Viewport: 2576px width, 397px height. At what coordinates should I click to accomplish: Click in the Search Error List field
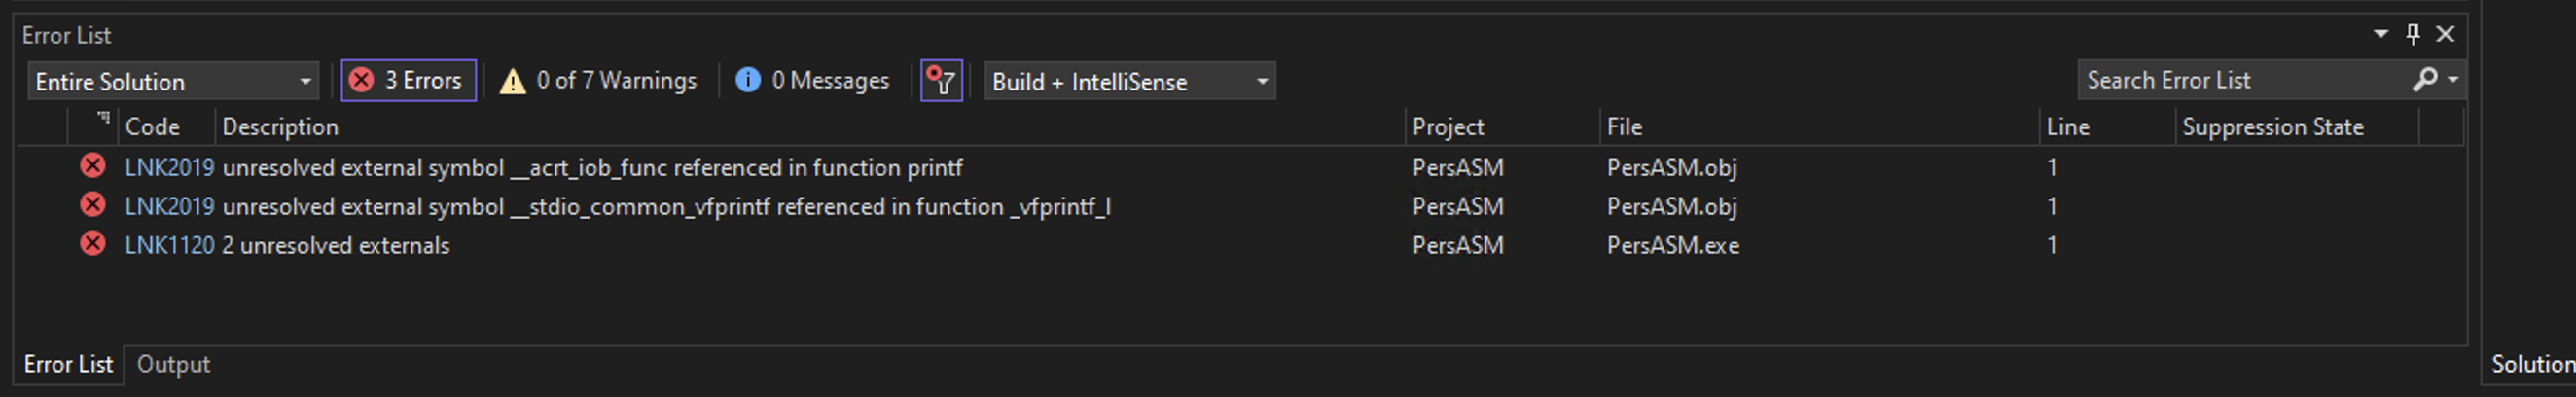click(x=2240, y=81)
